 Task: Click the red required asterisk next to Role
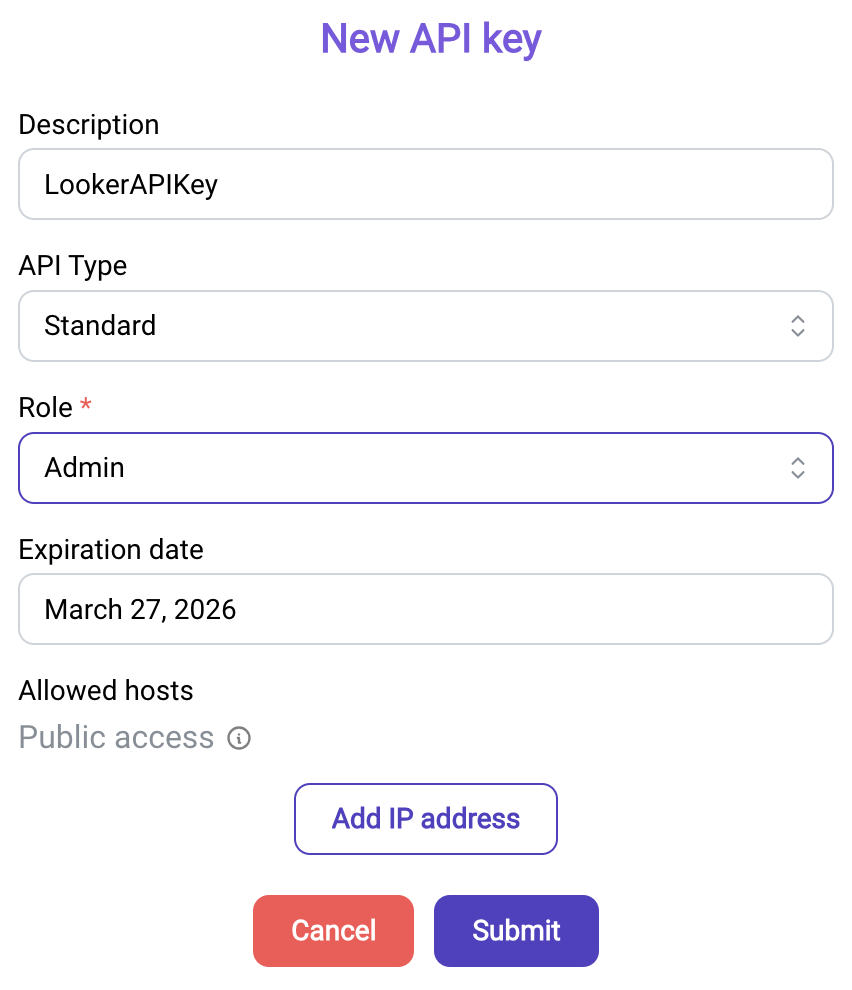coord(86,403)
